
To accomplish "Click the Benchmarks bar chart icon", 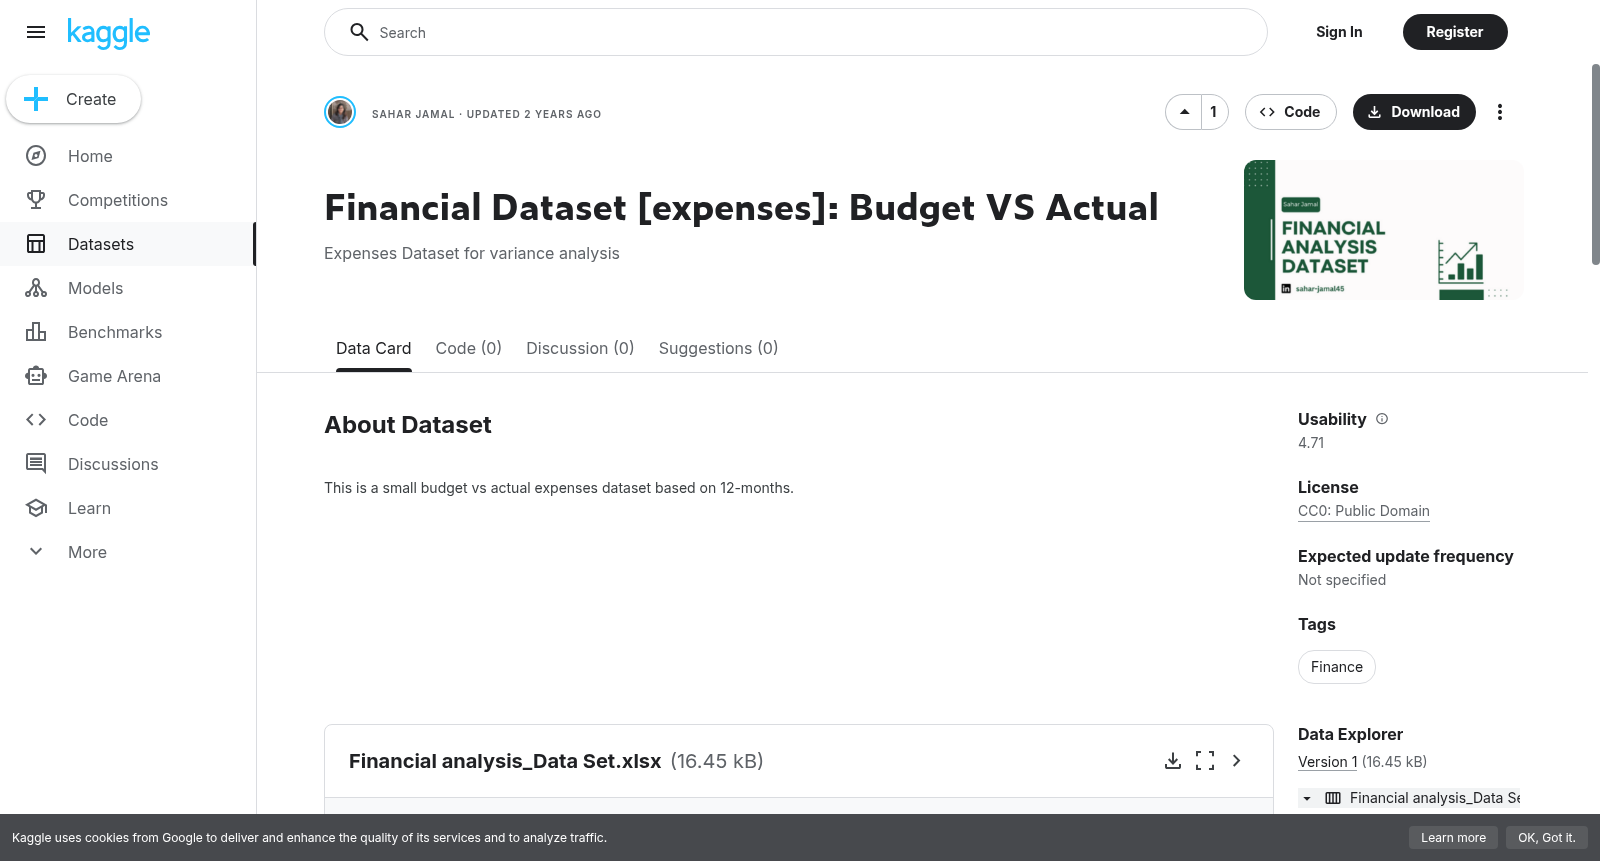I will point(36,332).
